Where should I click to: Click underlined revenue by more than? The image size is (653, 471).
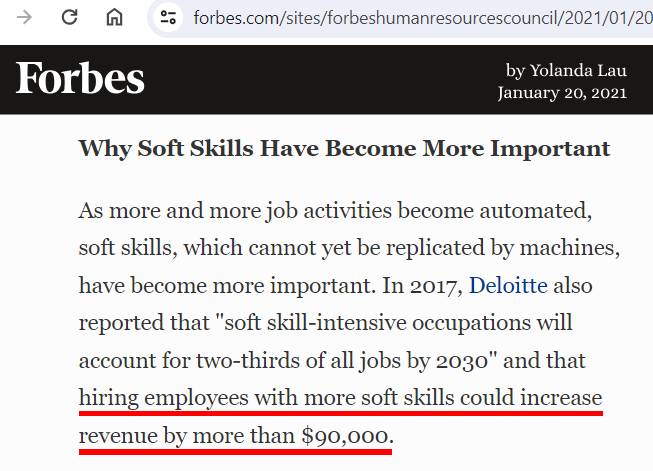[187, 436]
